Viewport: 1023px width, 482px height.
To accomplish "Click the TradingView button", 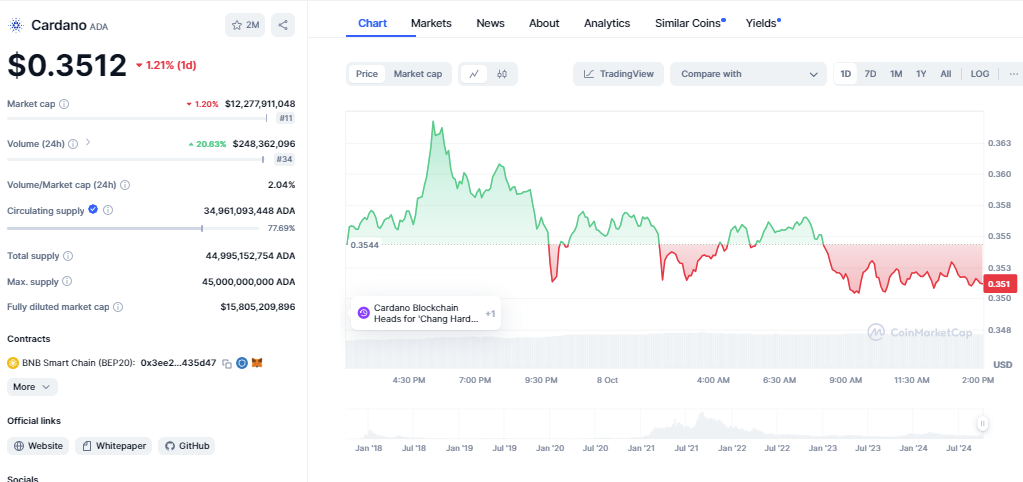I will coord(618,74).
